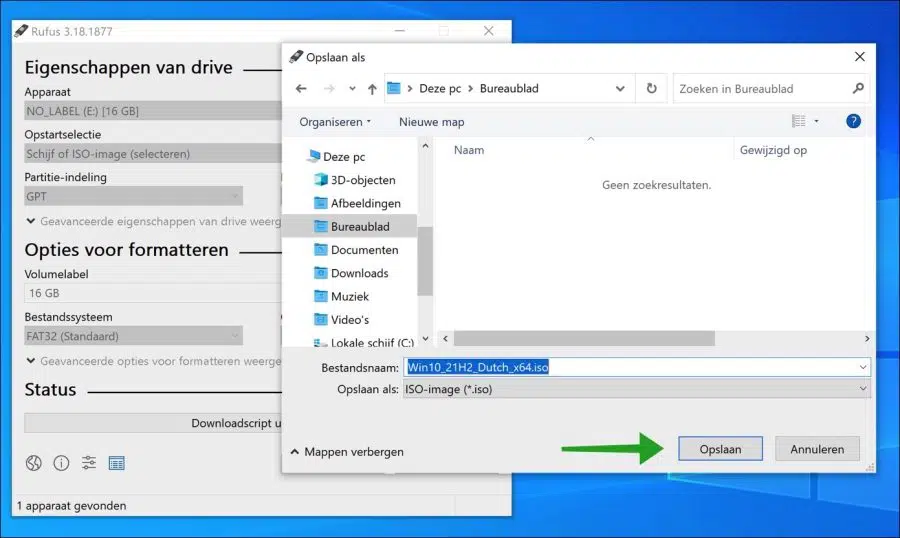Viewport: 900px width, 538px height.
Task: Open the address bar history dropdown
Action: pos(620,88)
